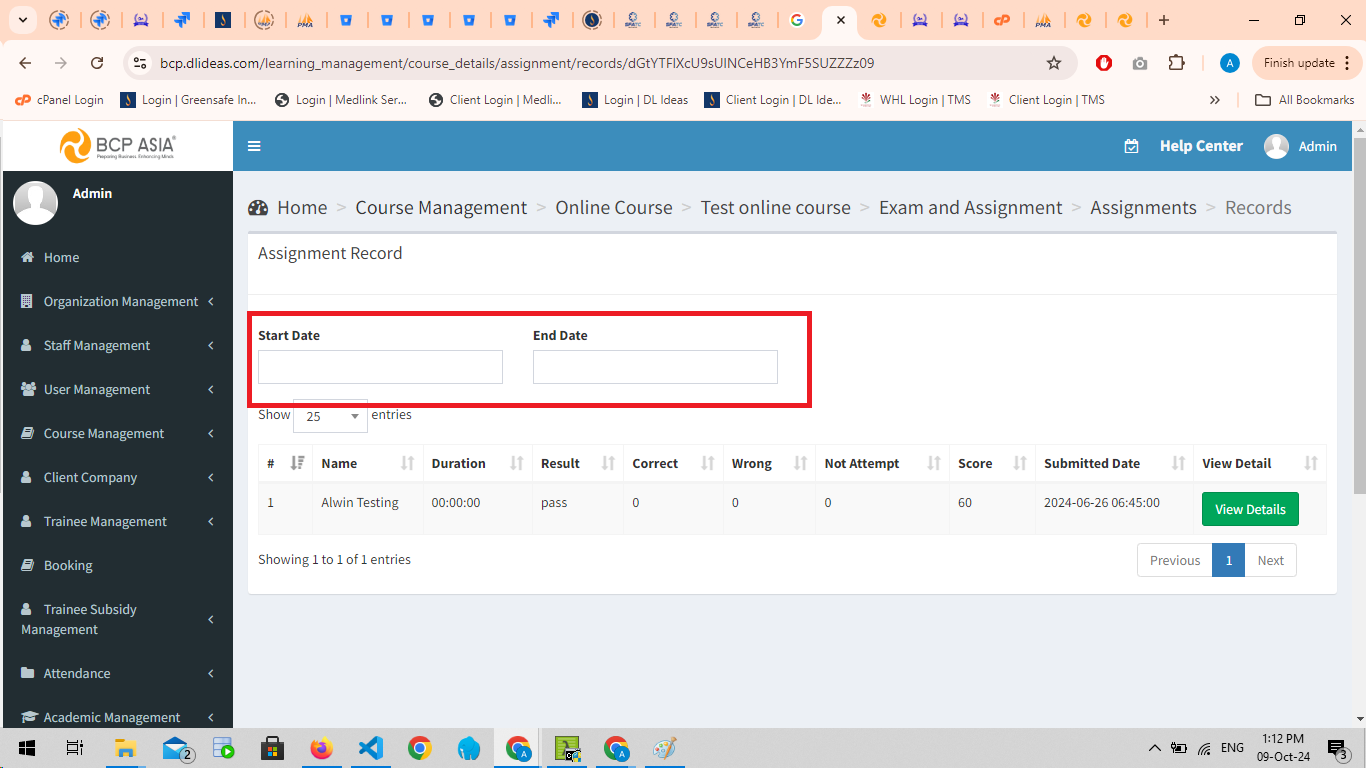Expand the Organization Management sidebar menu
This screenshot has height=768, width=1366.
[117, 301]
